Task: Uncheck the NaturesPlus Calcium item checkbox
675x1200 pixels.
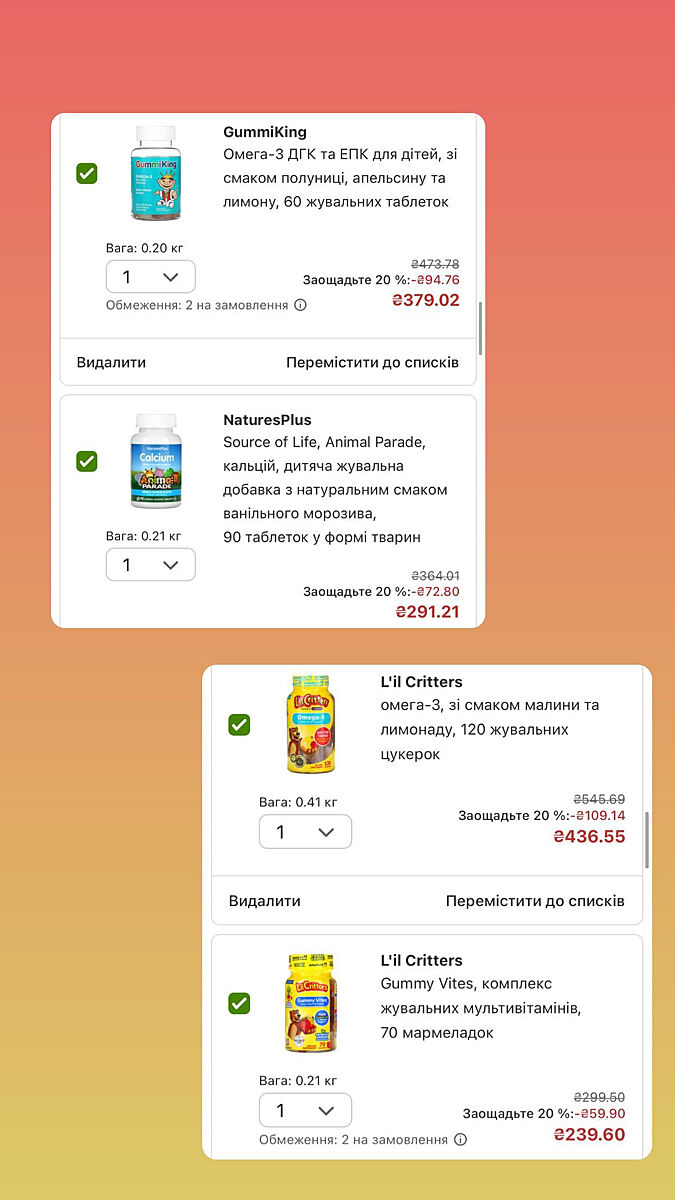Action: point(87,461)
